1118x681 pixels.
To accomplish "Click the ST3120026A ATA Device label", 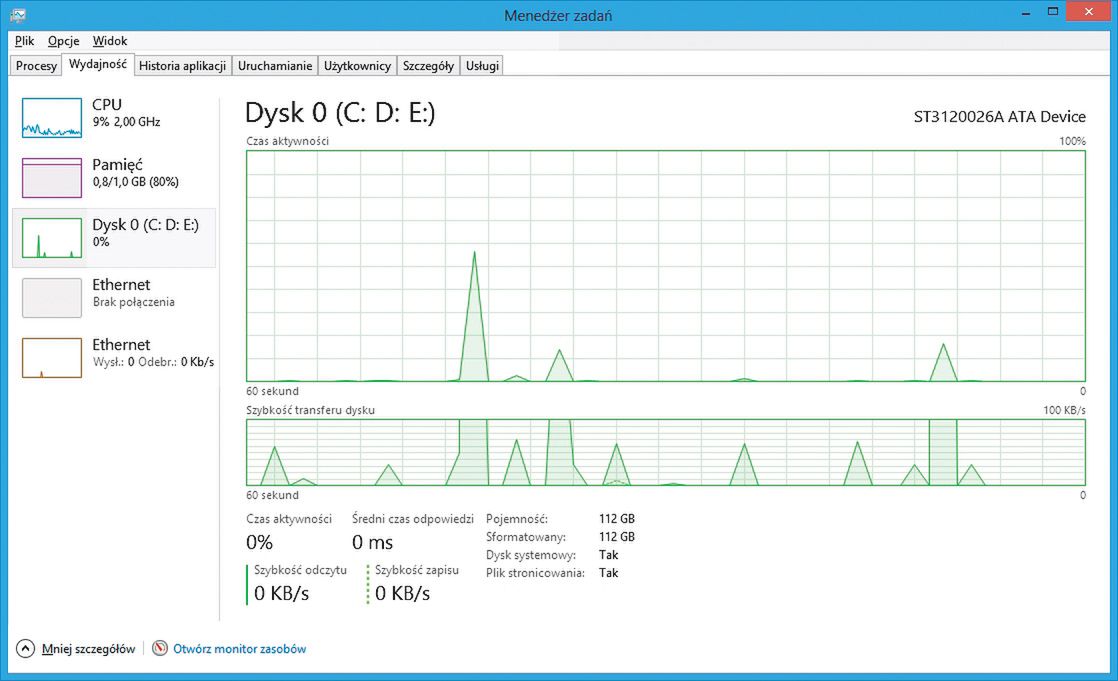I will coord(1000,117).
